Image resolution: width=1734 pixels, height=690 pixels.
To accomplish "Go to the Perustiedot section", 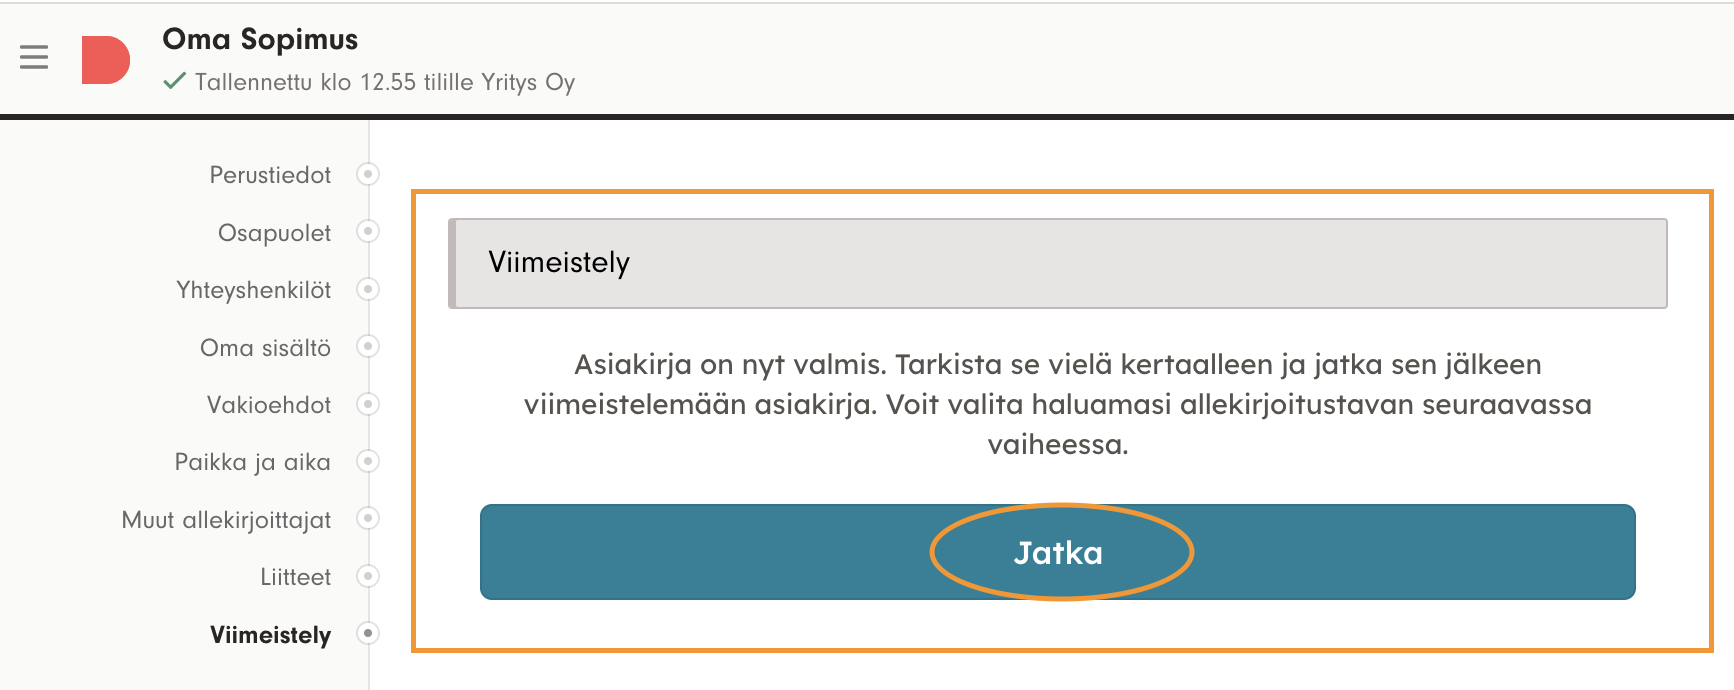I will coord(270,175).
